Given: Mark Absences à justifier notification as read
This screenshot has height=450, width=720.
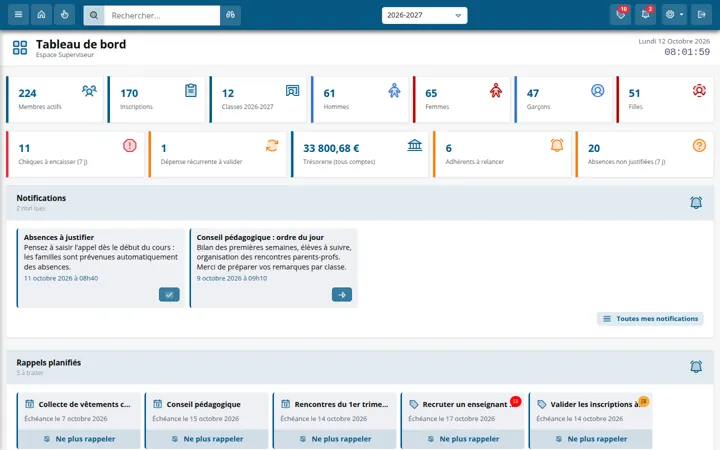Looking at the screenshot, I should [169, 294].
